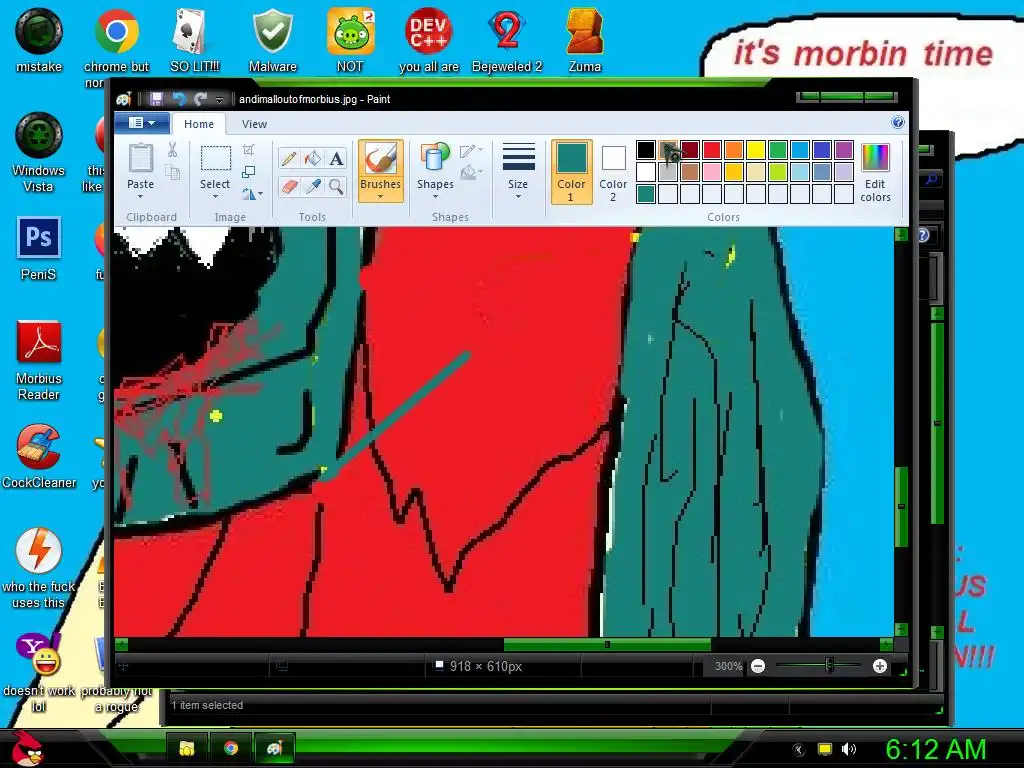
Task: Switch to the View ribbon tab
Action: (254, 124)
